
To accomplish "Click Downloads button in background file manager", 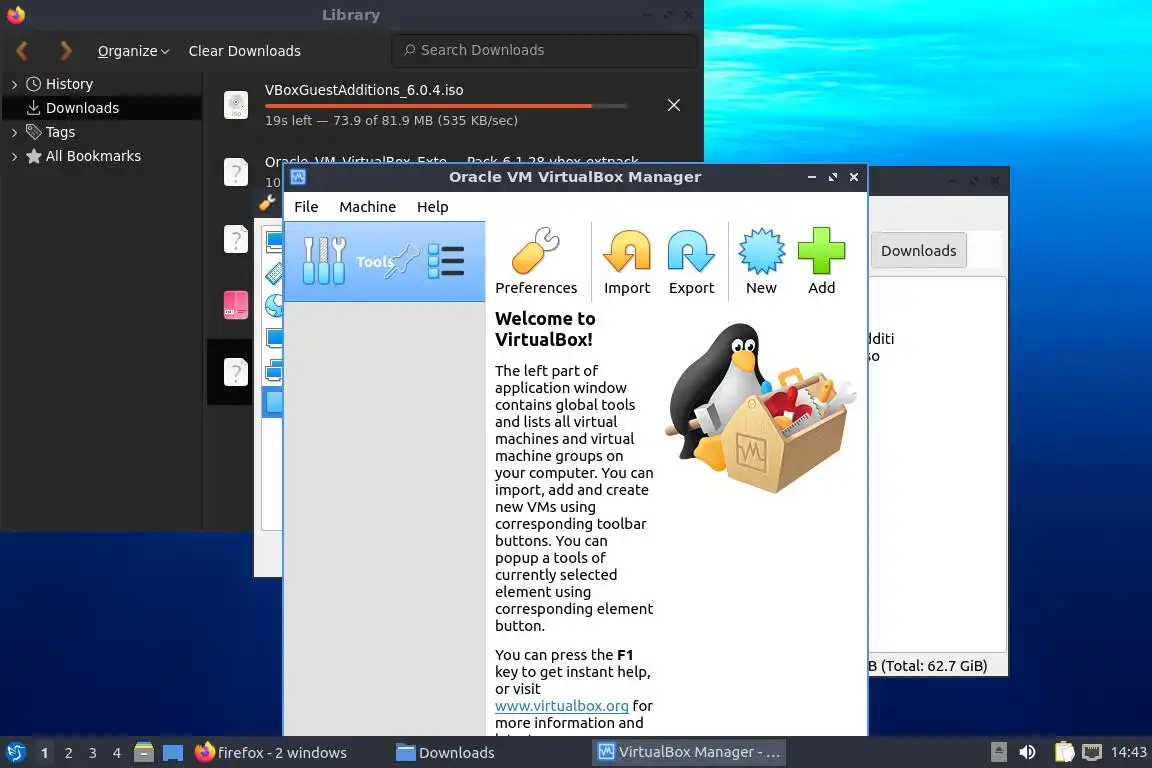I will (918, 251).
